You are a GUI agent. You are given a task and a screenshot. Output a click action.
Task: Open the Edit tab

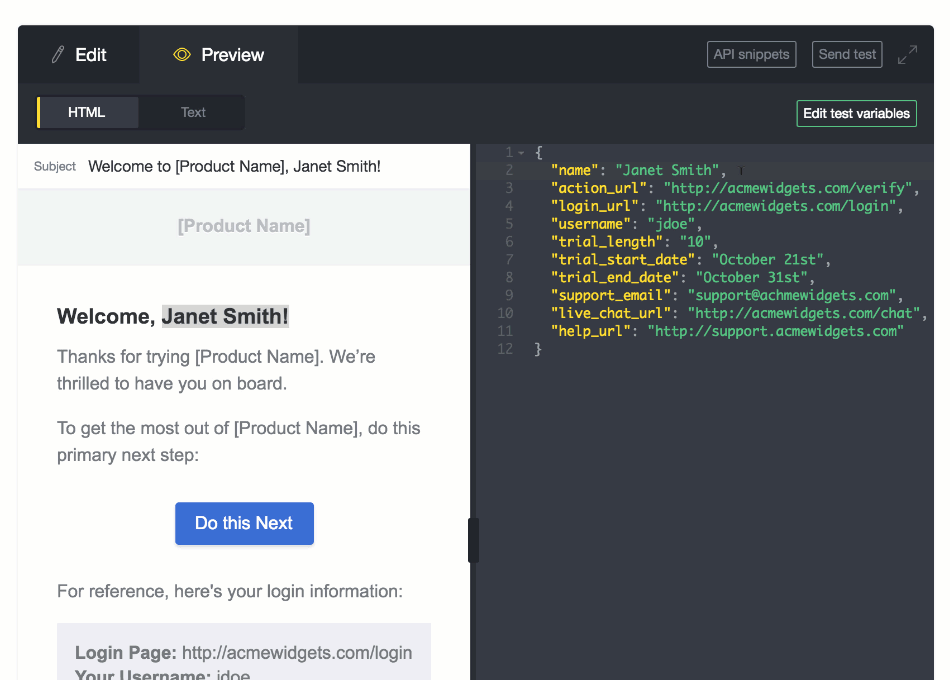coord(78,54)
